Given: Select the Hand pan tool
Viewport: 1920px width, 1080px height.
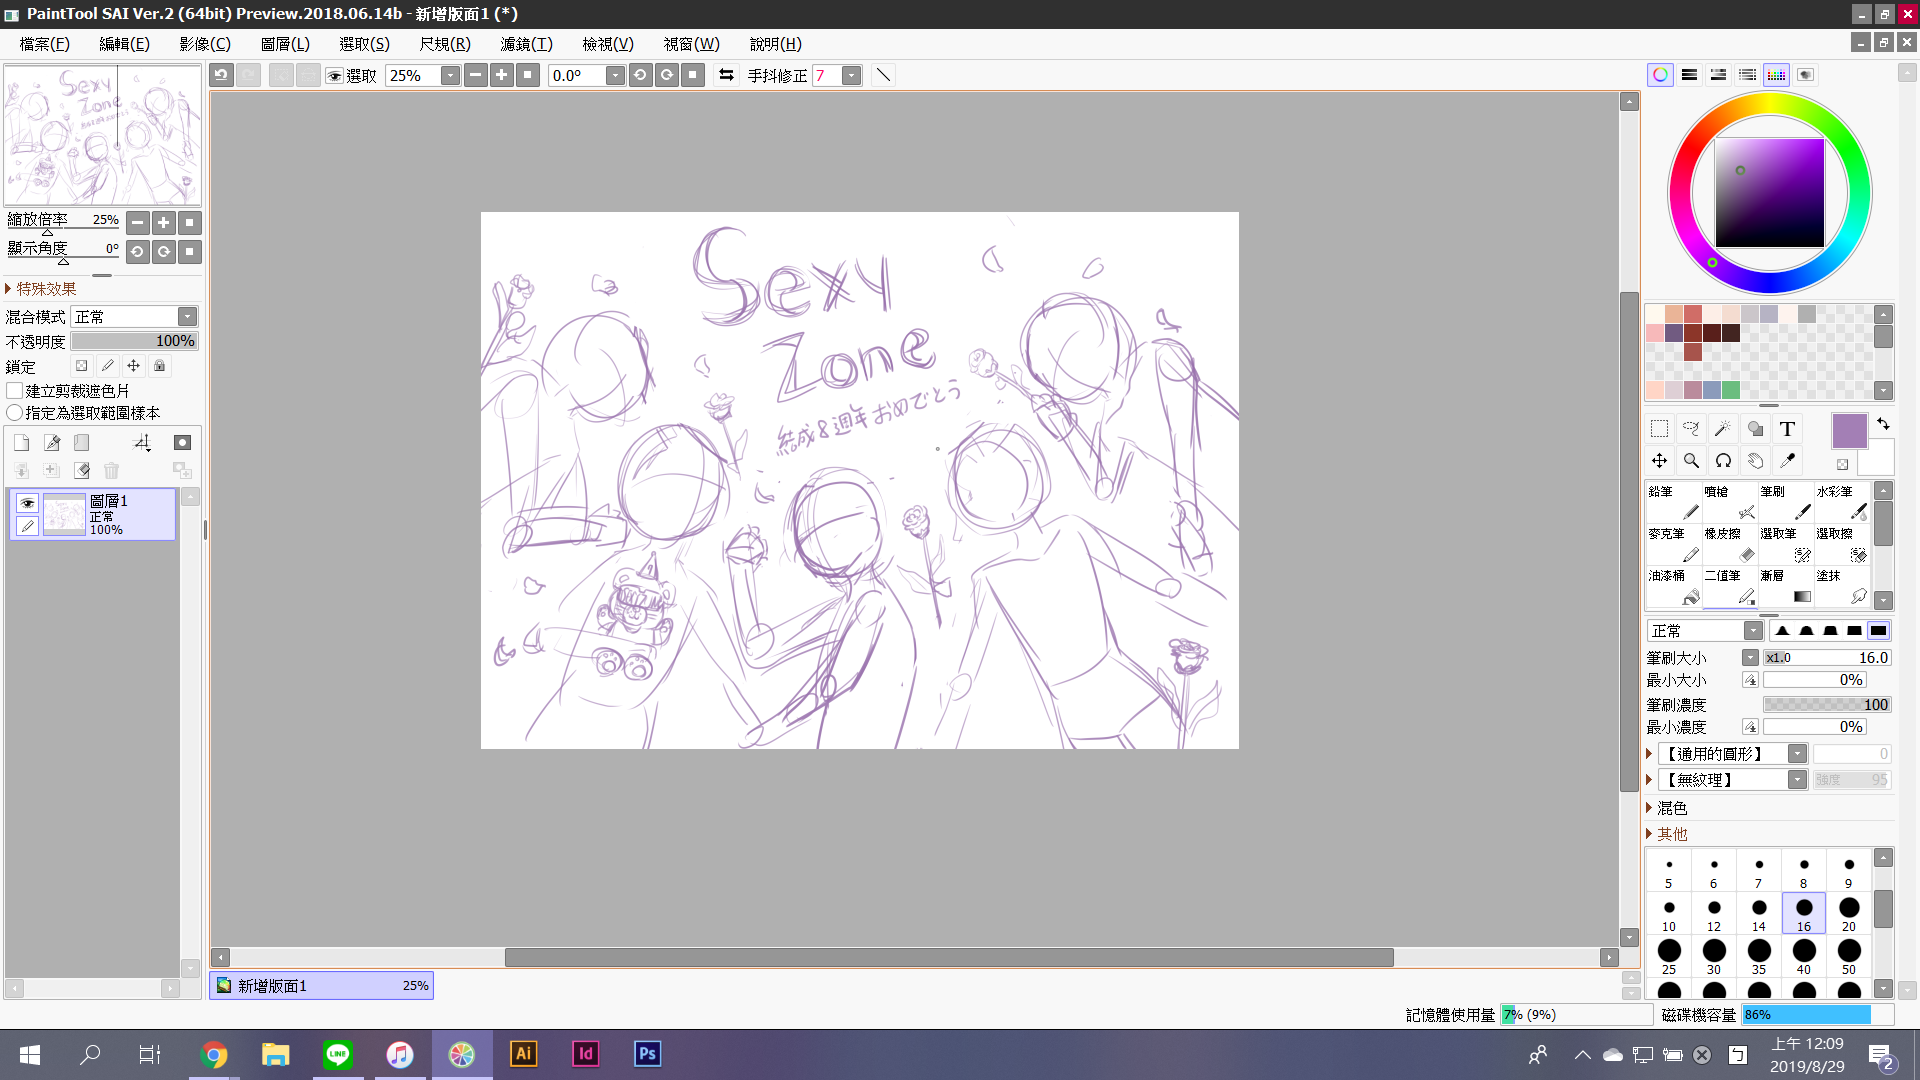Looking at the screenshot, I should 1755,461.
